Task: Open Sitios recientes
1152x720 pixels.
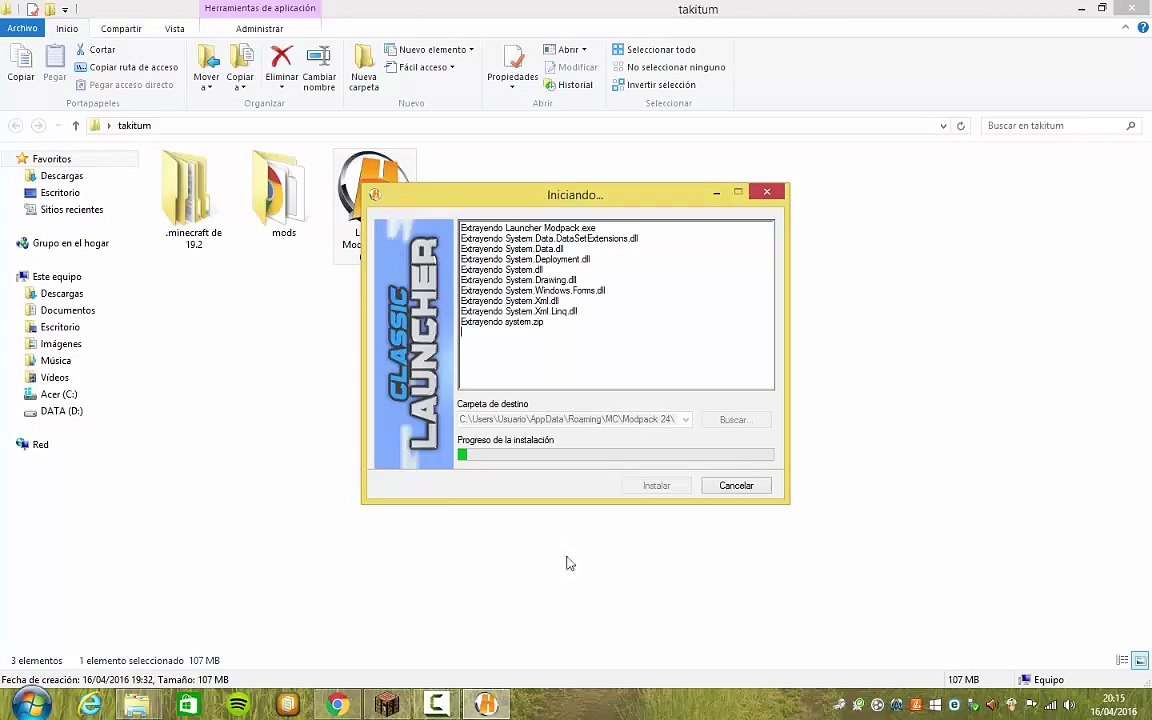Action: [71, 209]
